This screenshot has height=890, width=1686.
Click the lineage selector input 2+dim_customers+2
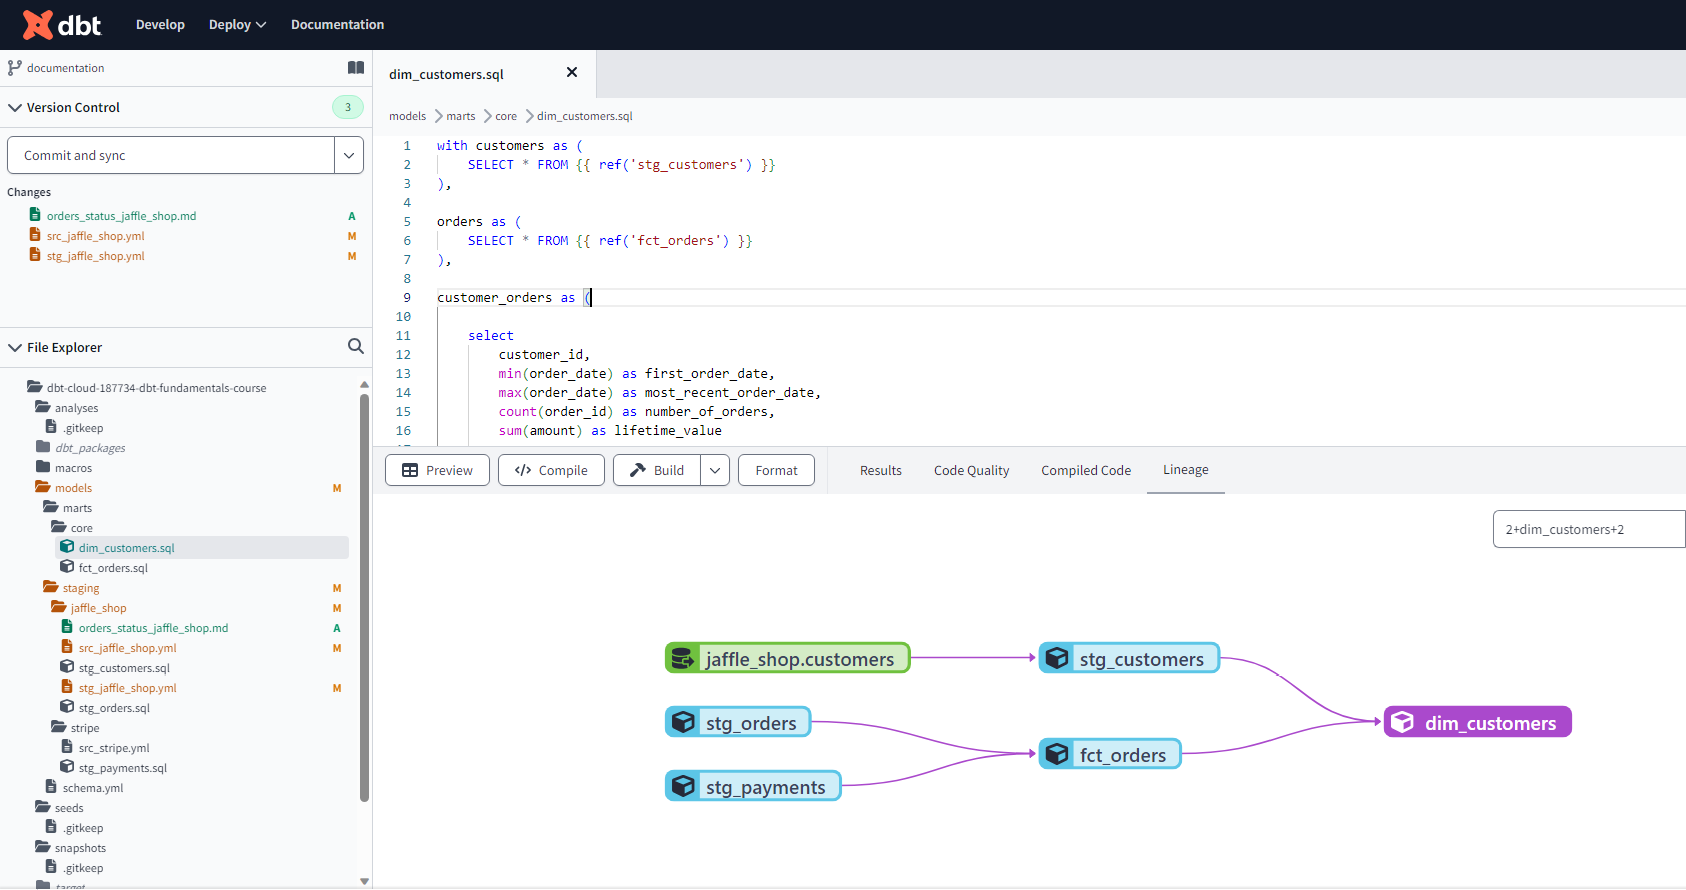tap(1589, 529)
